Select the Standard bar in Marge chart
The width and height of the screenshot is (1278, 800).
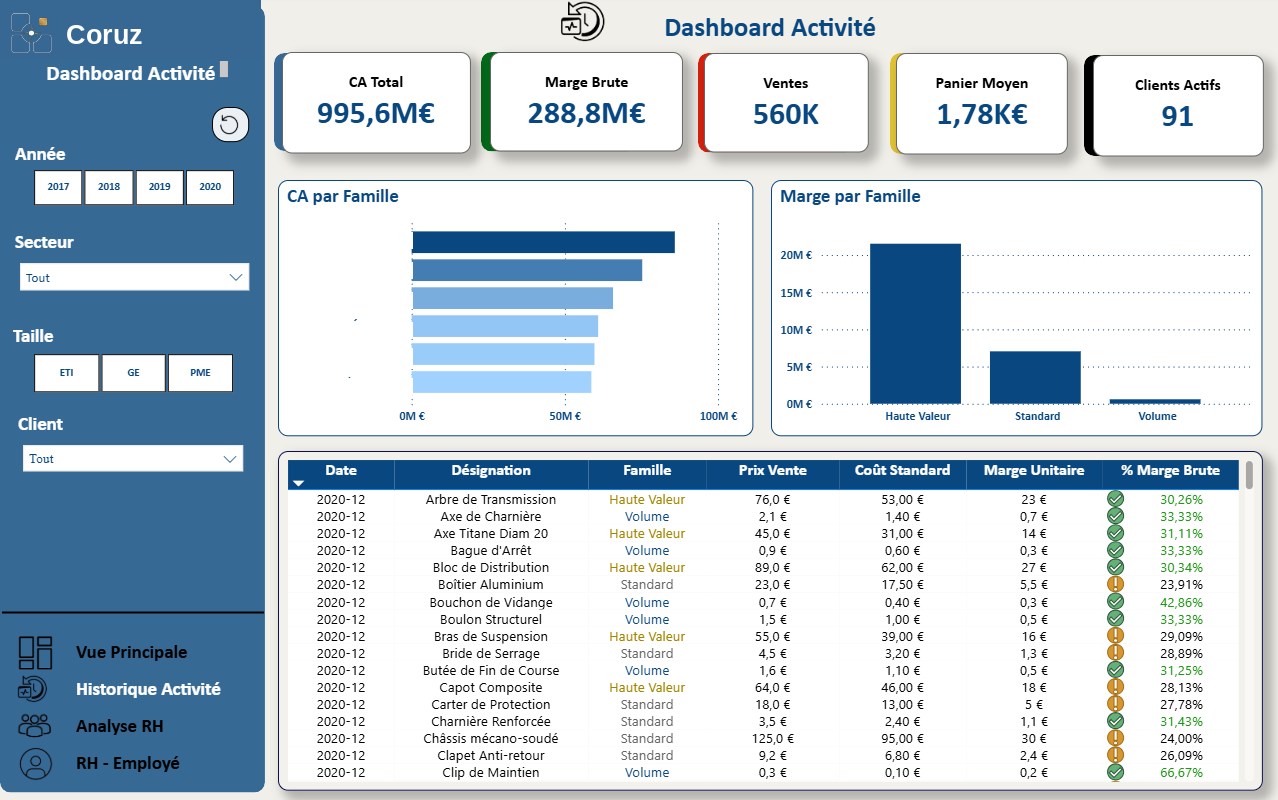(1035, 377)
